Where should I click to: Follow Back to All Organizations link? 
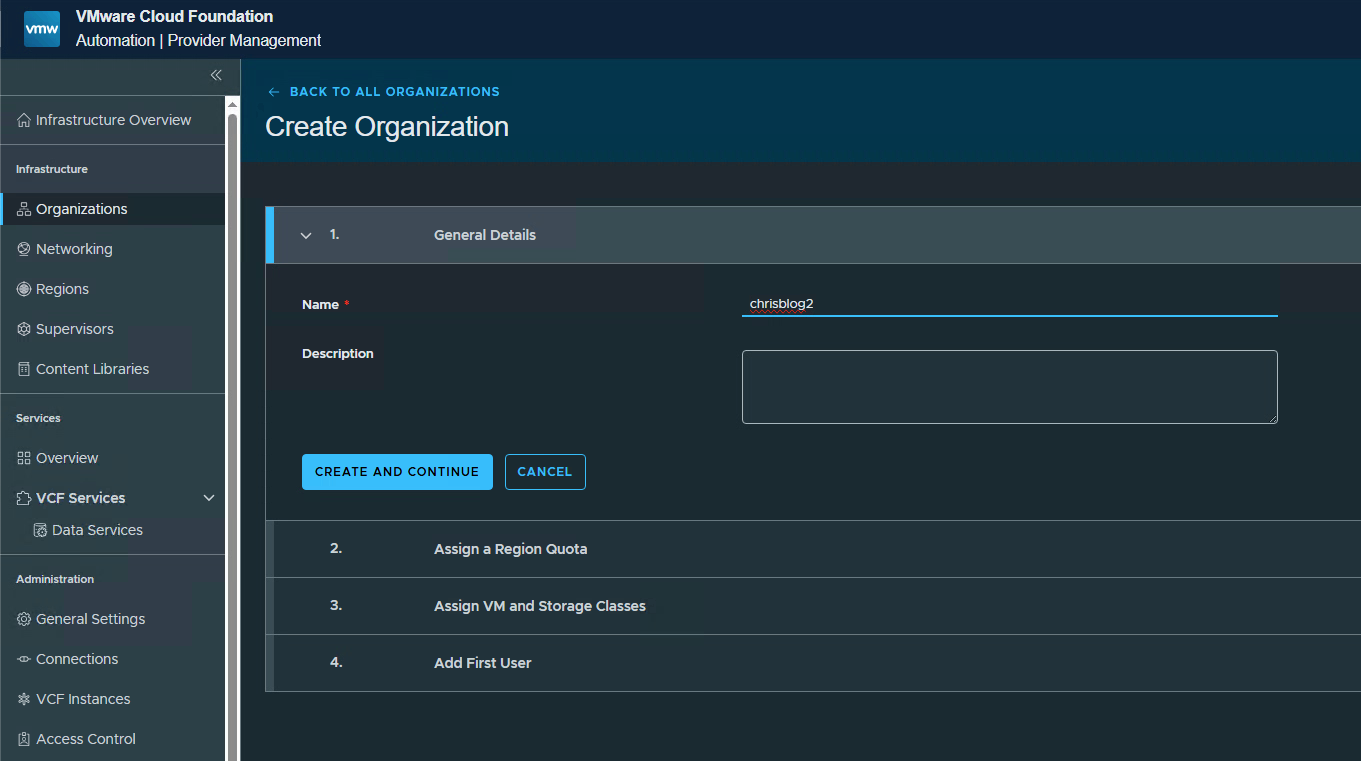pyautogui.click(x=384, y=91)
